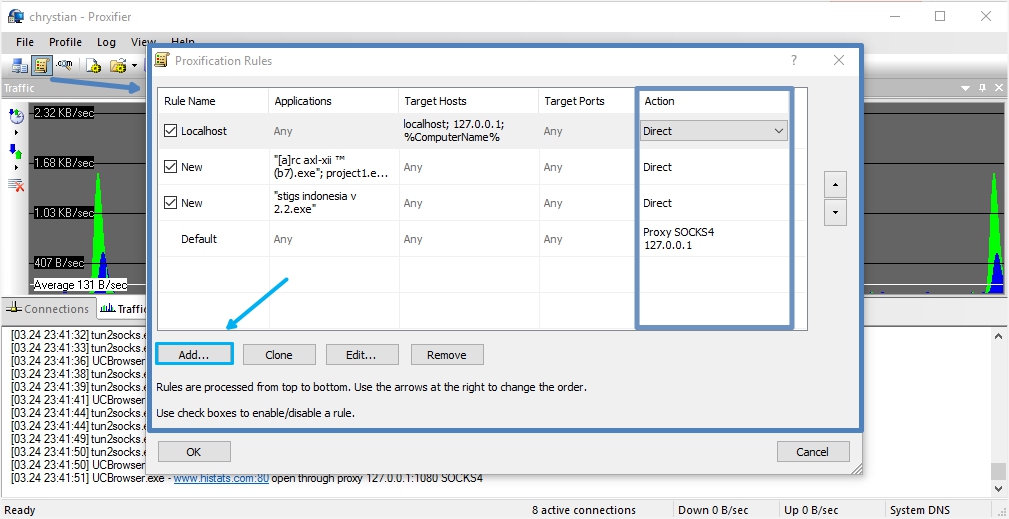
Task: Click the new profile gear-page icon
Action: tap(95, 66)
